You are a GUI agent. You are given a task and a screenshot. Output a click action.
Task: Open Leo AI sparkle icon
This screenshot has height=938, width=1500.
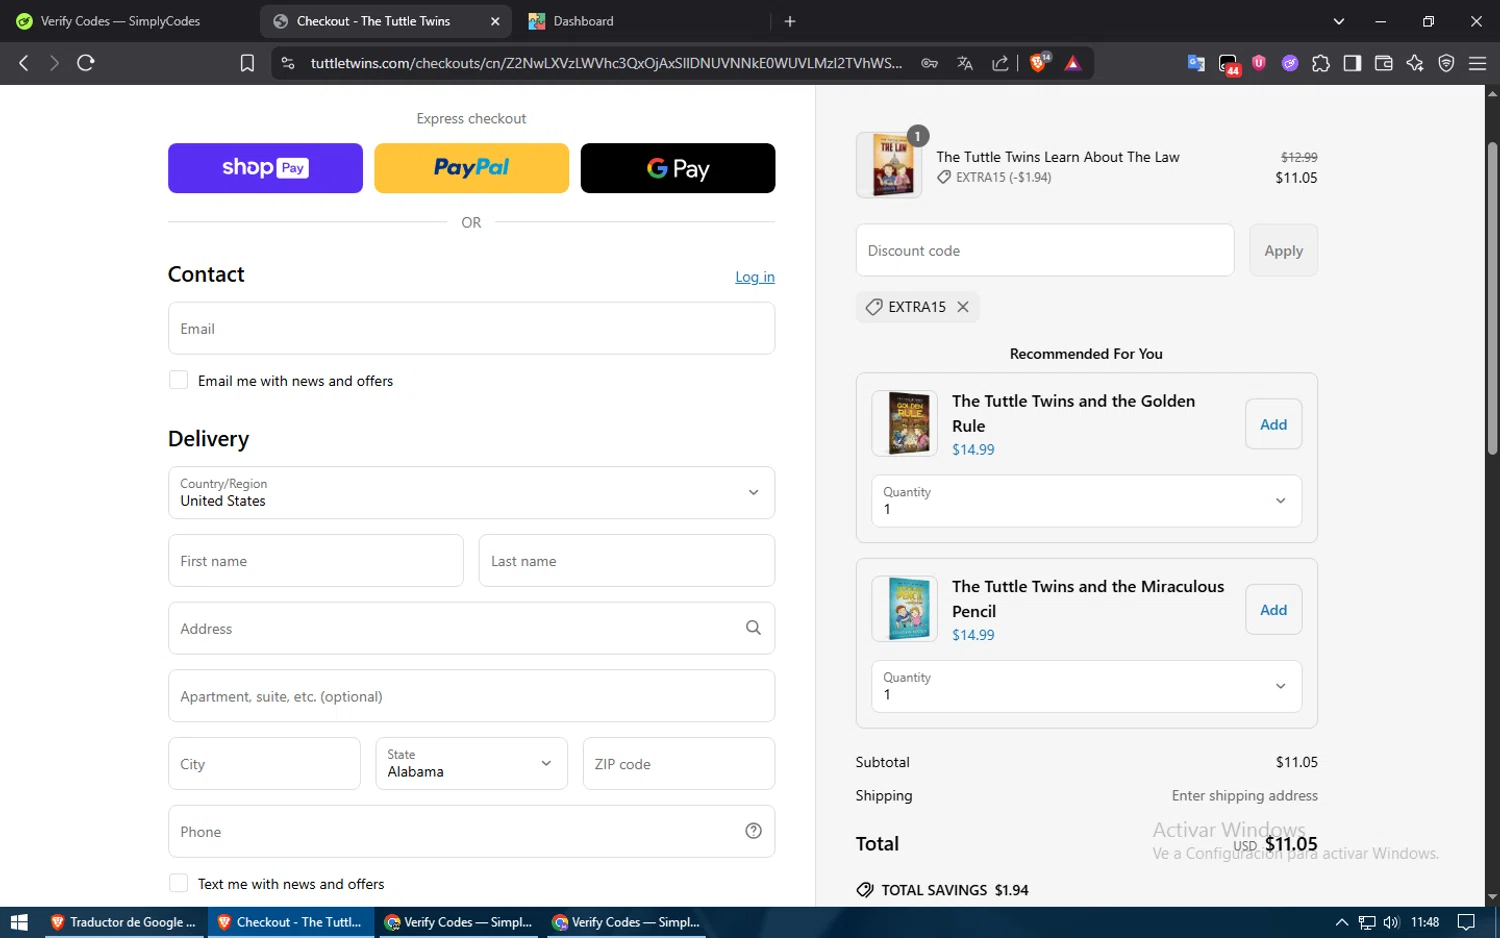(1415, 63)
